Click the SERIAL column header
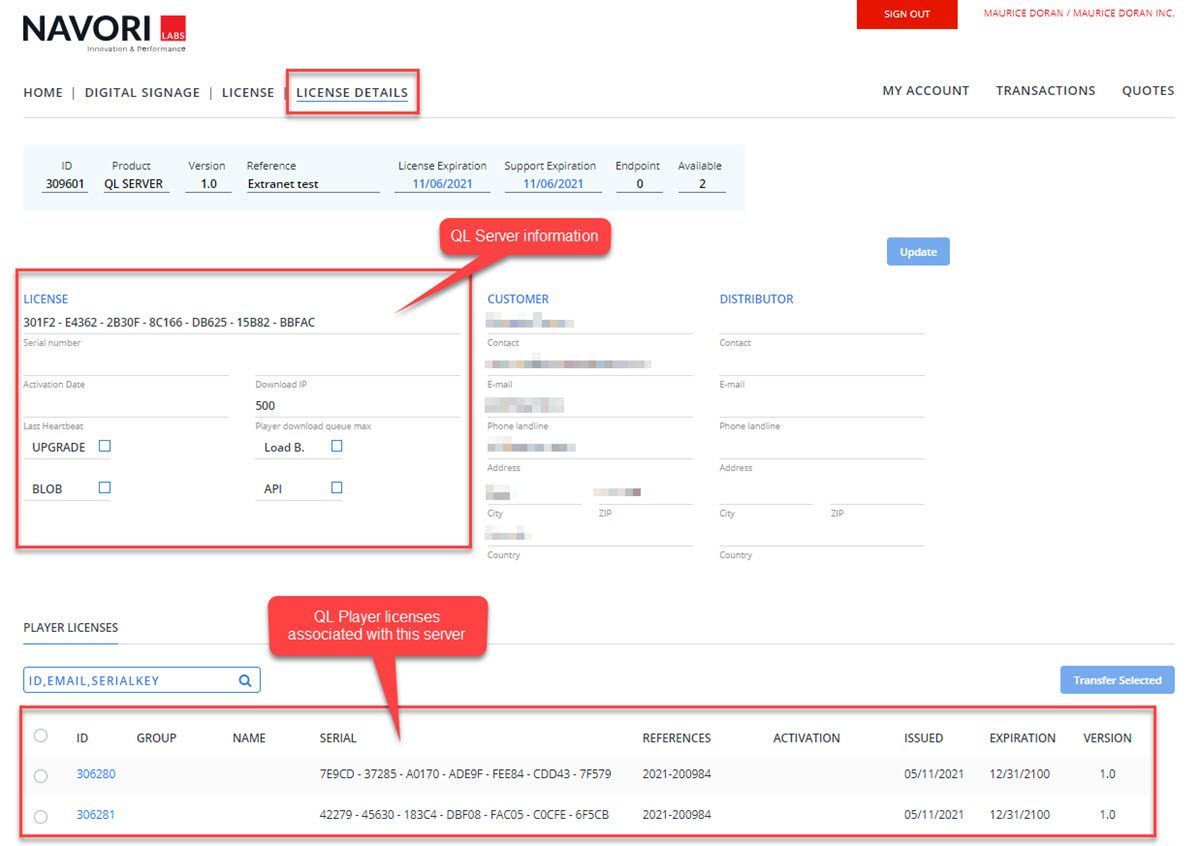 pyautogui.click(x=338, y=738)
